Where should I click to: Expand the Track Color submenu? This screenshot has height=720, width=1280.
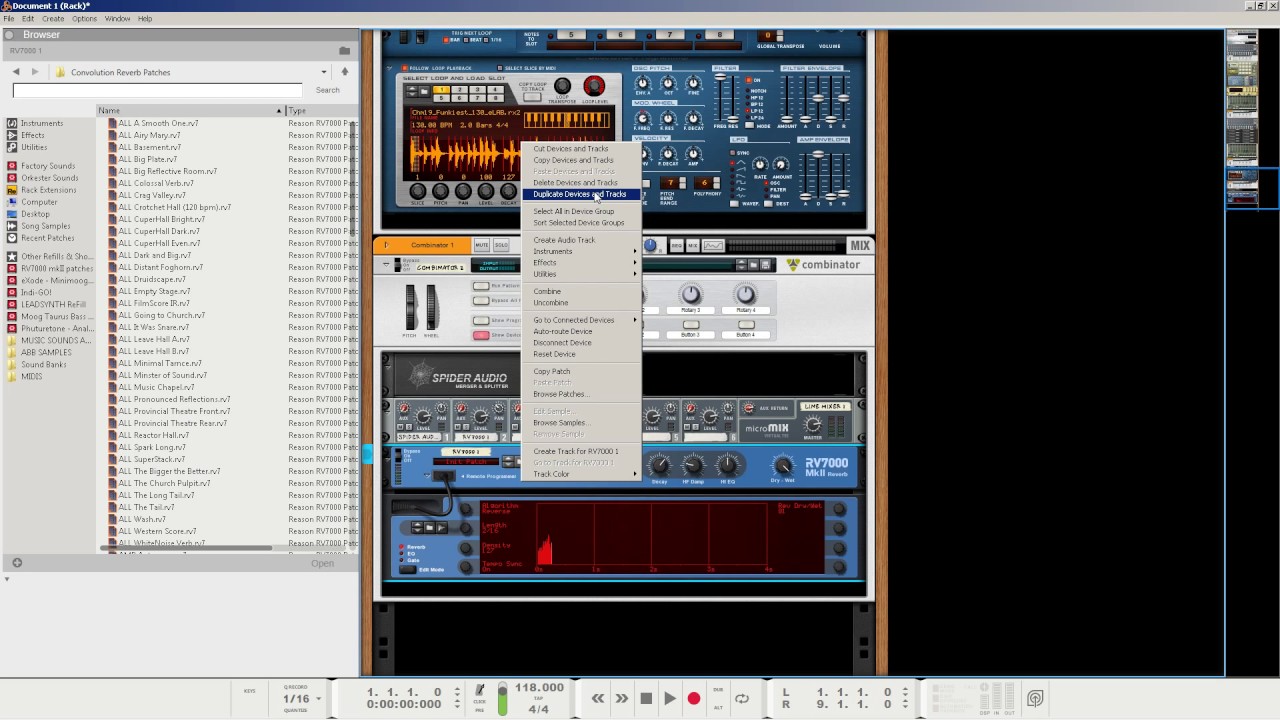tap(582, 474)
